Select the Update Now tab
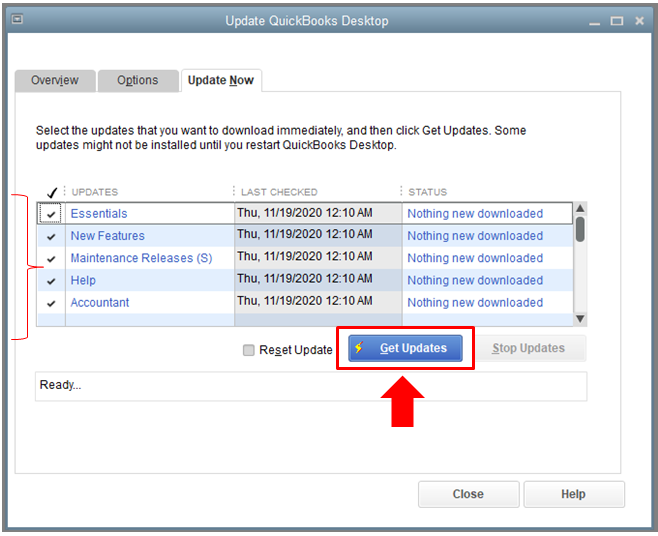Viewport: 658px width, 536px height. (221, 80)
